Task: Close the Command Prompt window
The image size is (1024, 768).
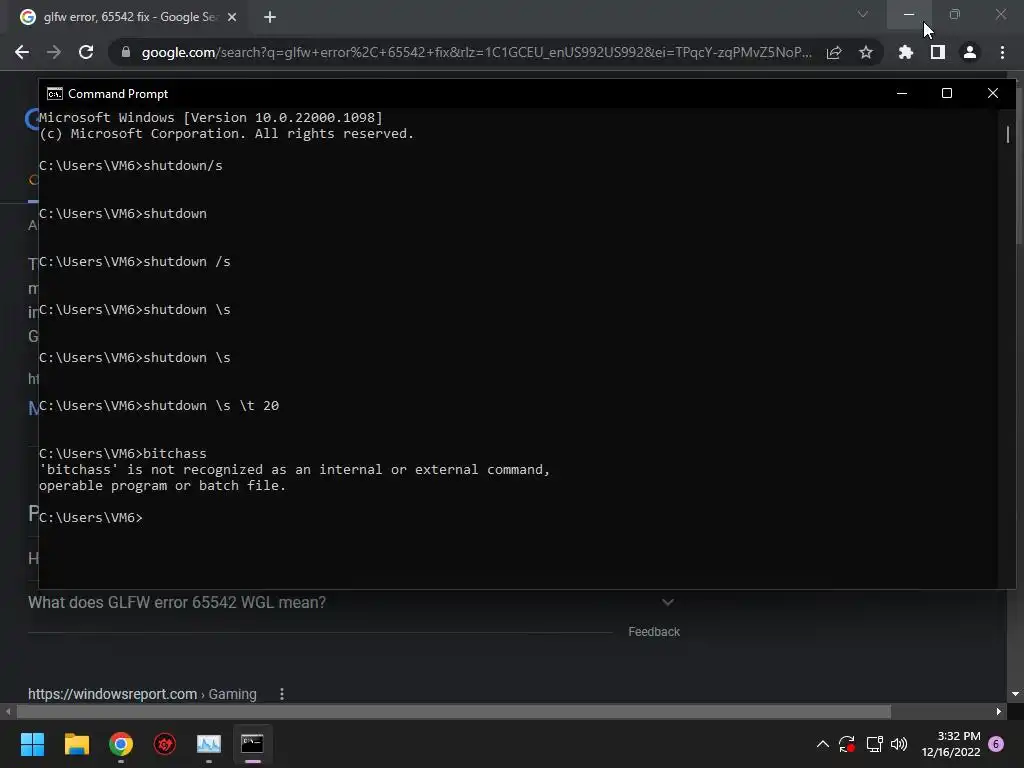Action: 993,93
